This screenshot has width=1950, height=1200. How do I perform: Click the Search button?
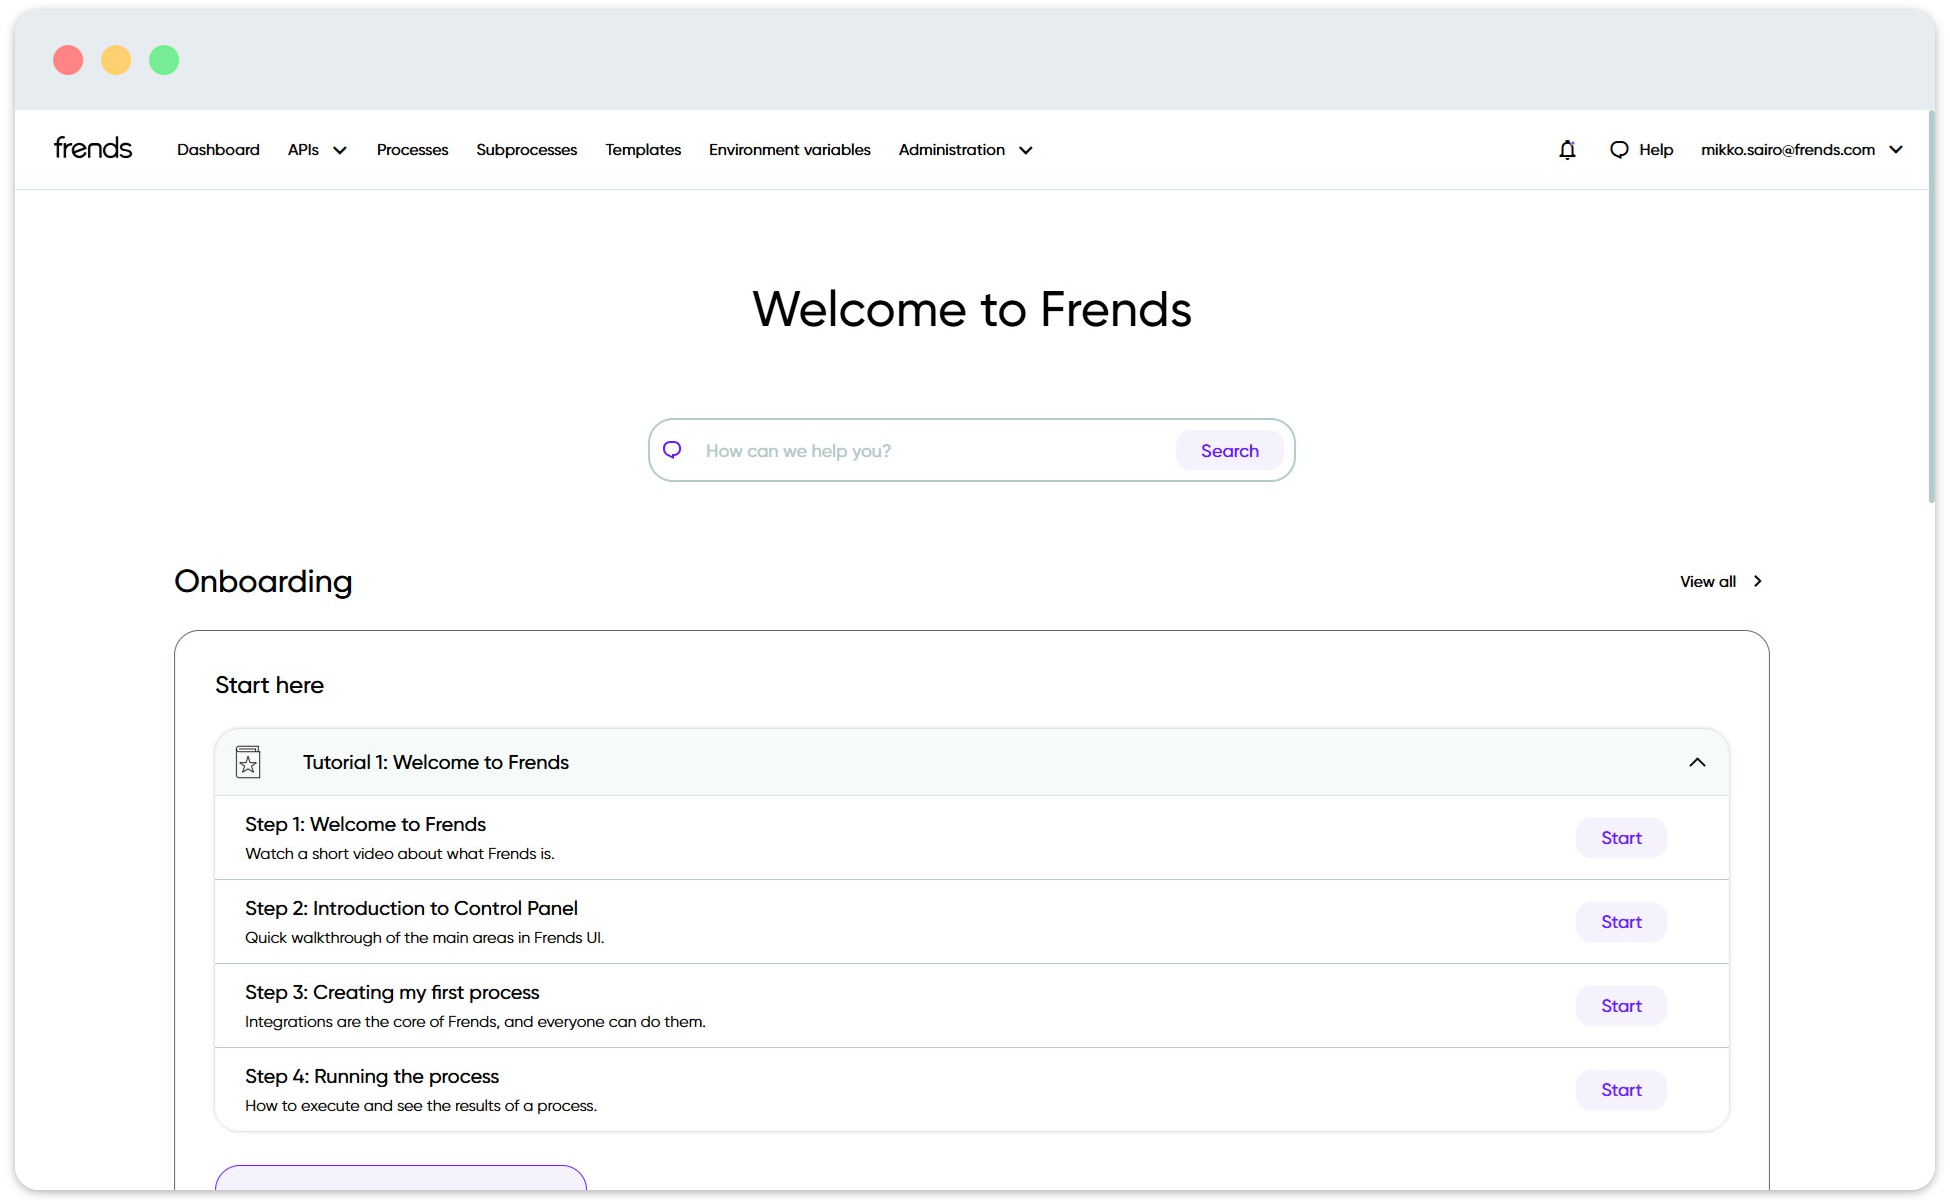(x=1230, y=450)
